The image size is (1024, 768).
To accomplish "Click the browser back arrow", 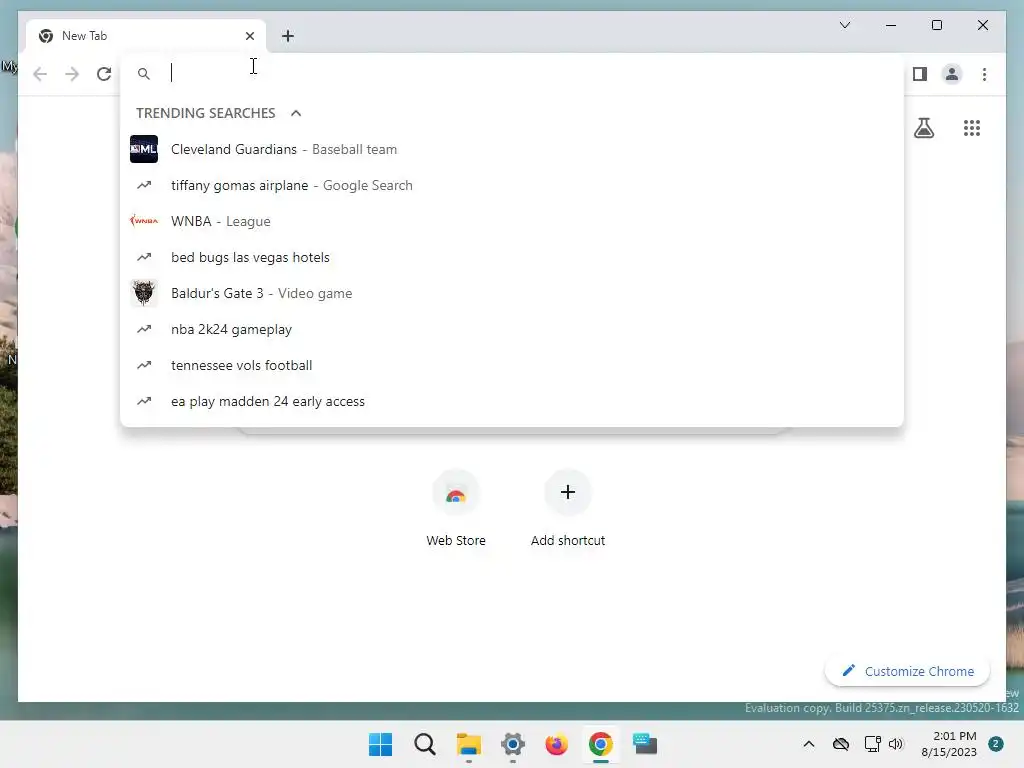I will pyautogui.click(x=40, y=74).
